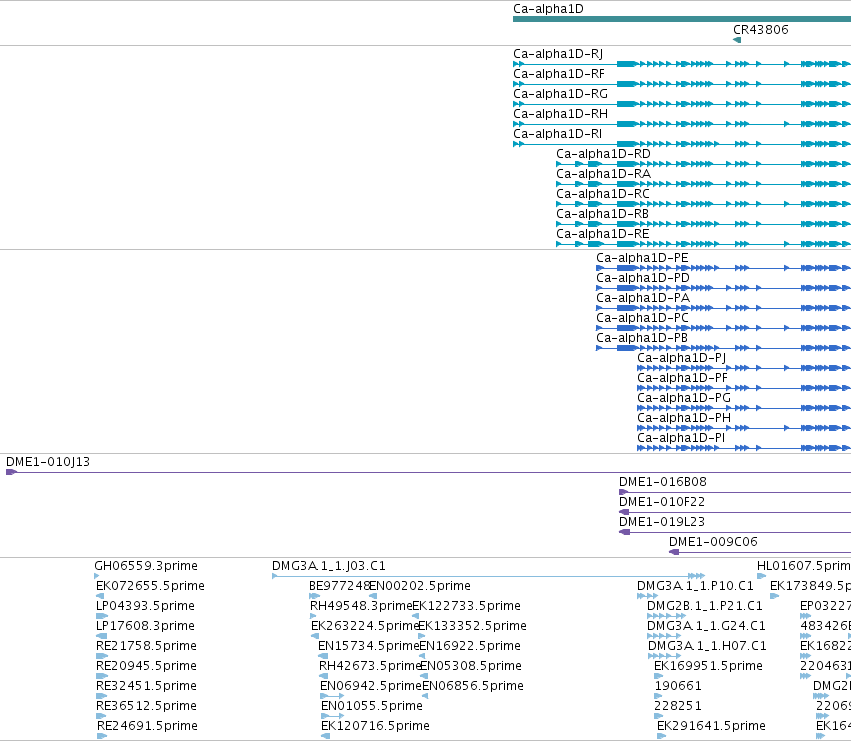Select transcript Ca-alpha1D-RI label

tap(557, 134)
